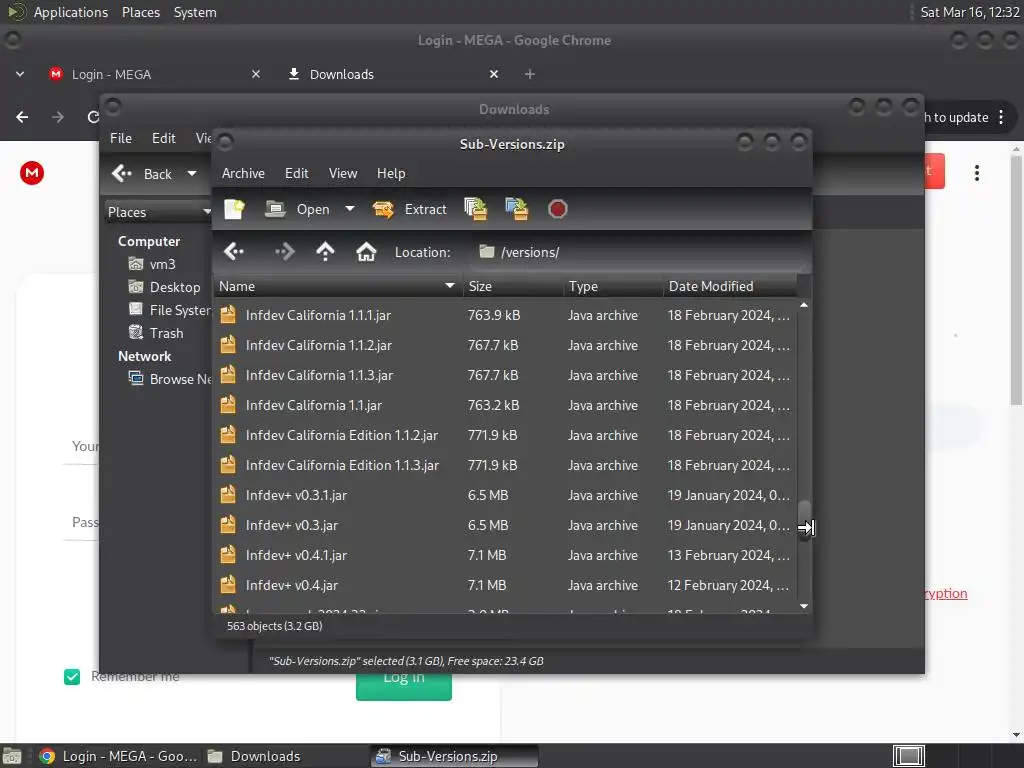1024x768 pixels.
Task: Open the archive with the Open toolbar button
Action: click(x=297, y=209)
